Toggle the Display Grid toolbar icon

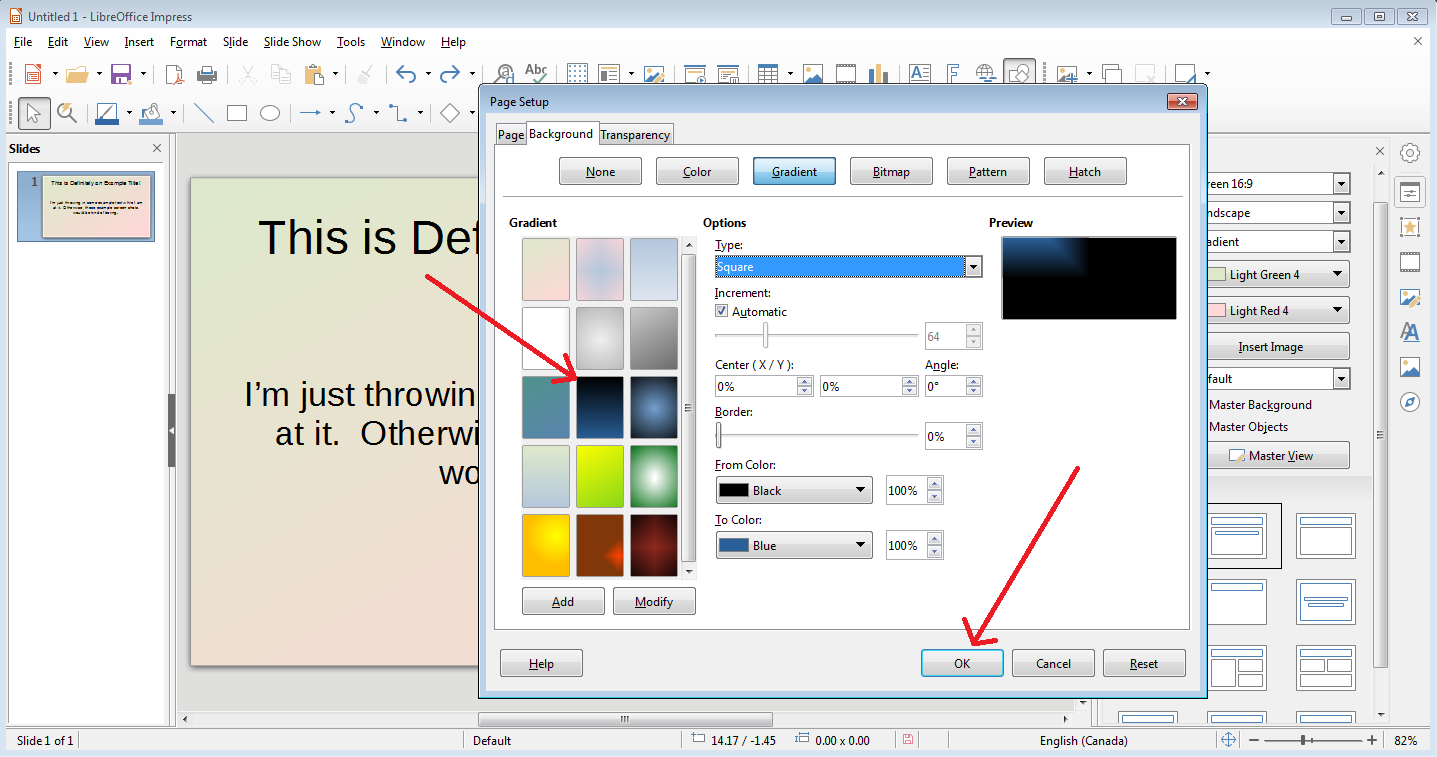tap(577, 74)
